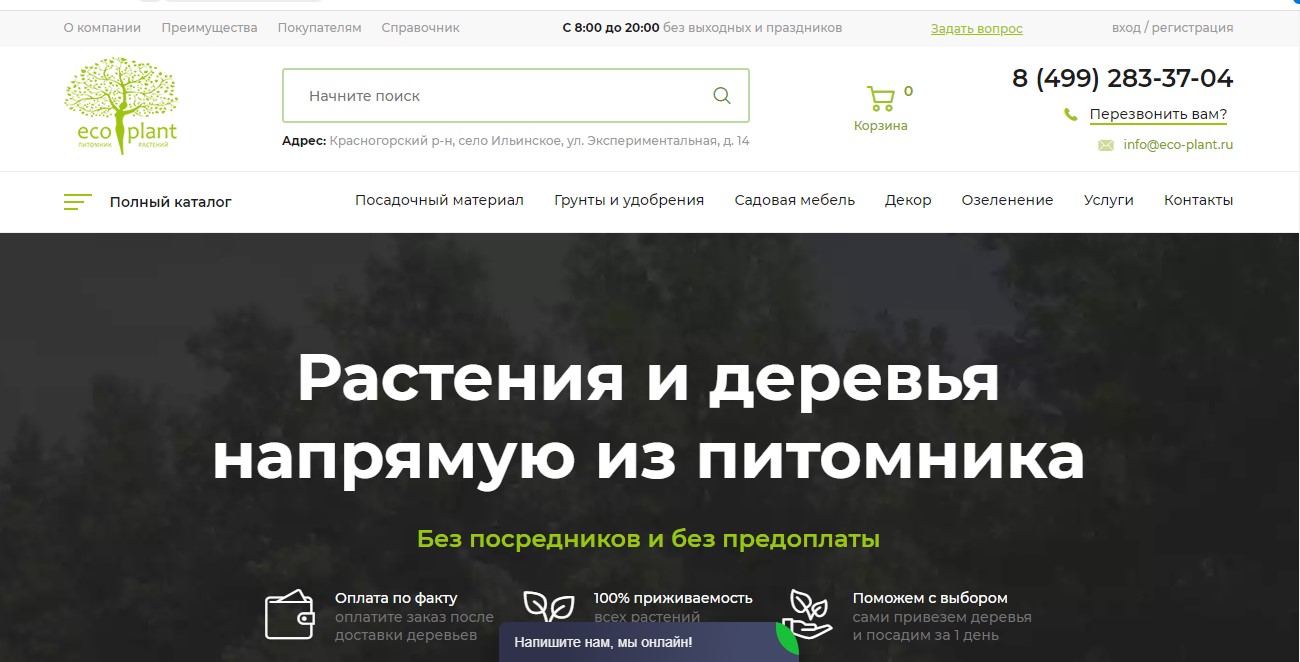
Task: Open the shopping cart icon
Action: pos(880,99)
